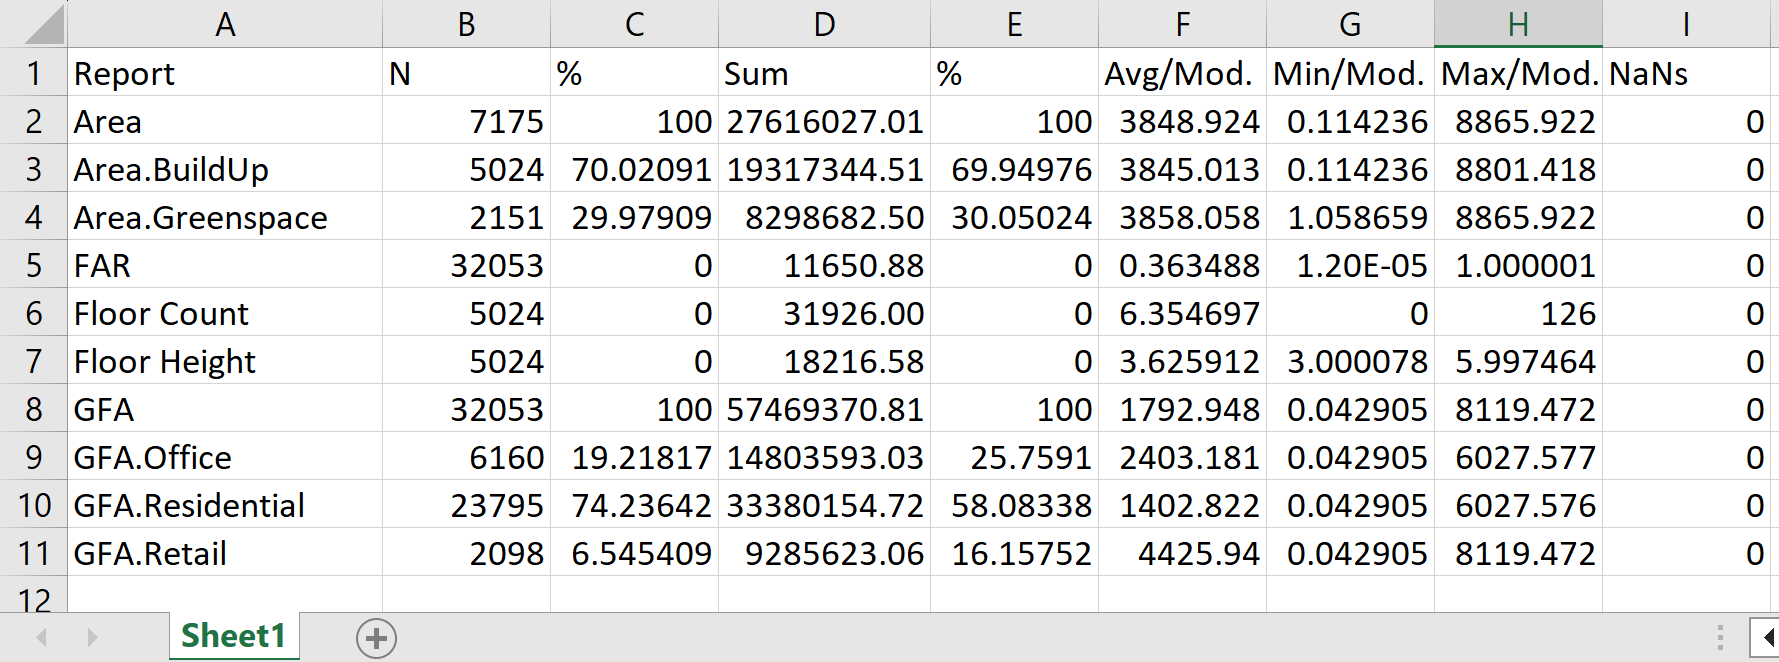Click cell with value 1792.948
Viewport: 1779px width, 662px height.
click(1182, 409)
